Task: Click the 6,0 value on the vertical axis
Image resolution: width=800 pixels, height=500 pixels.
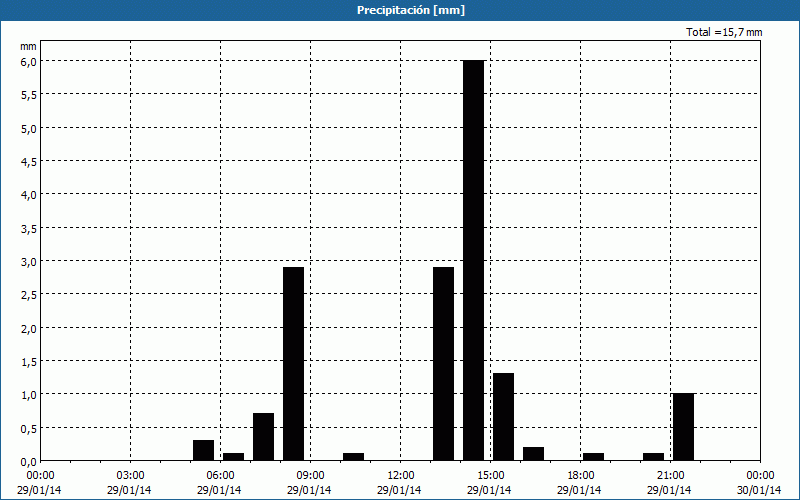Action: 29,61
